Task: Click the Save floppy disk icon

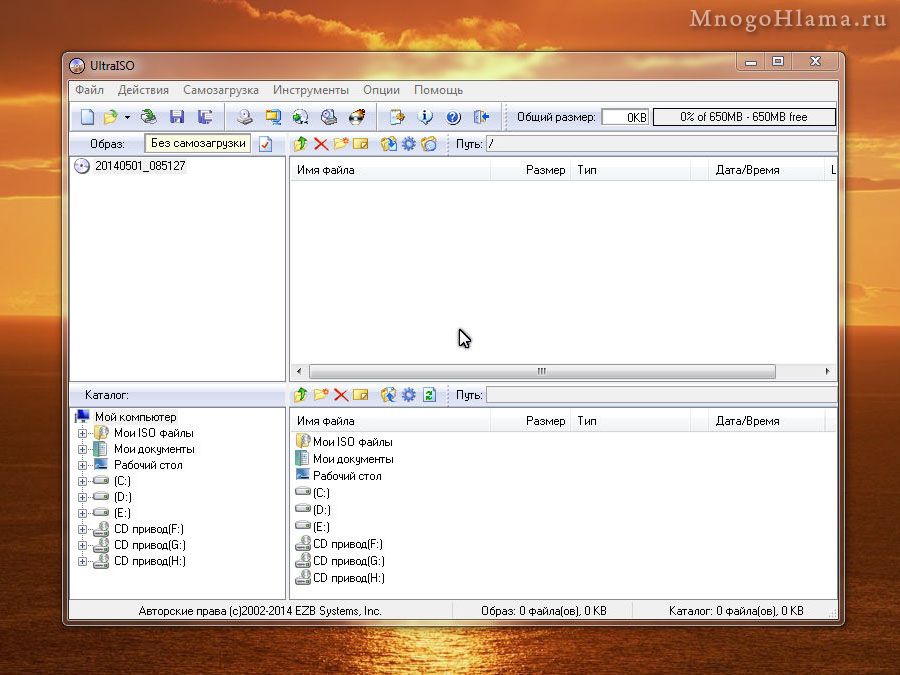Action: [177, 117]
